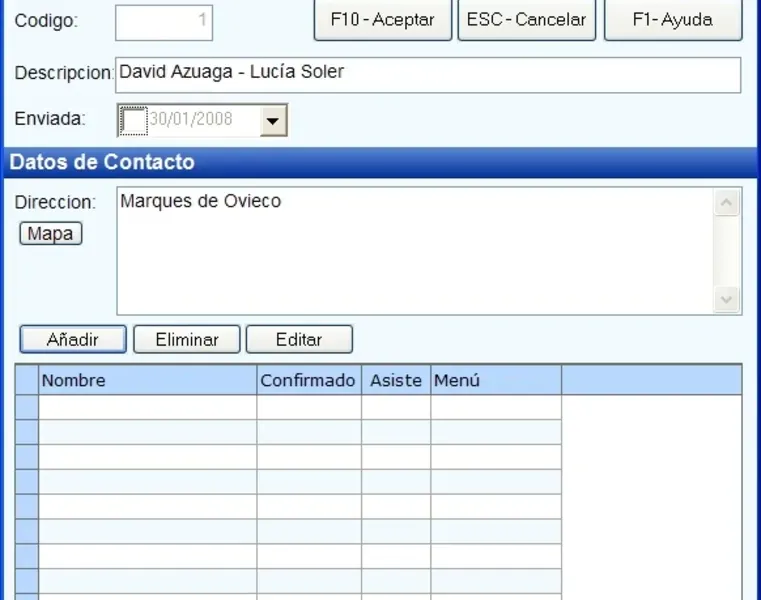Open the Enviada date dropdown arrow
This screenshot has width=761, height=600.
coord(273,120)
